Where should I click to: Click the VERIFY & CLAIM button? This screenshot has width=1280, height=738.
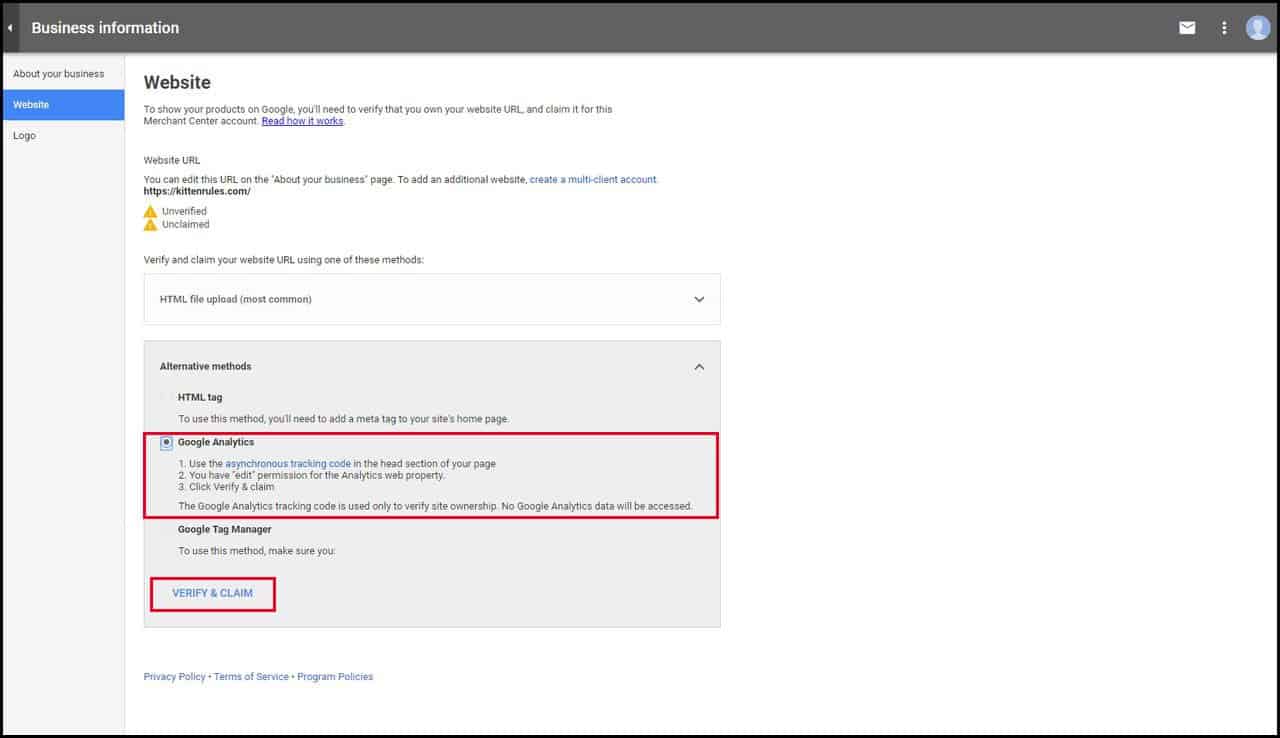(212, 593)
